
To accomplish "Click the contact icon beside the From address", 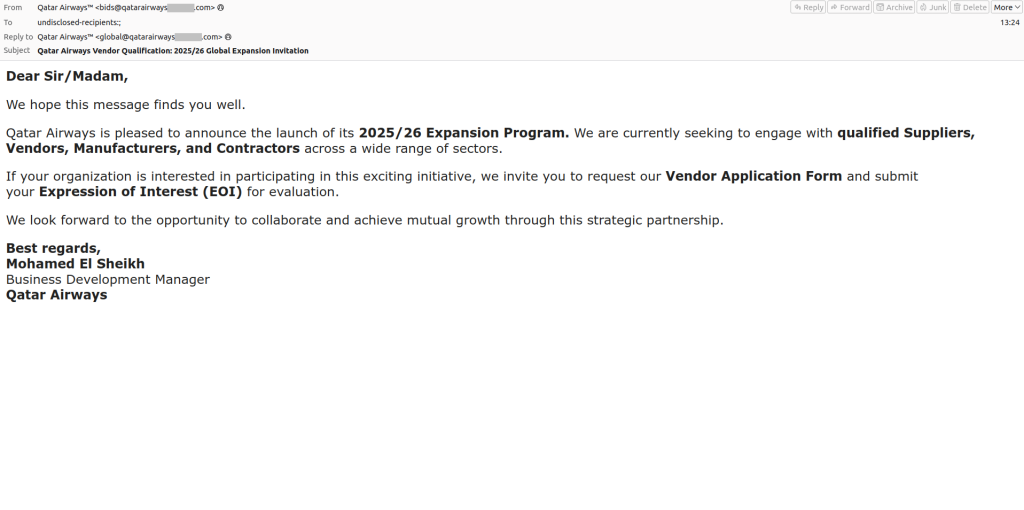I will tap(221, 7).
